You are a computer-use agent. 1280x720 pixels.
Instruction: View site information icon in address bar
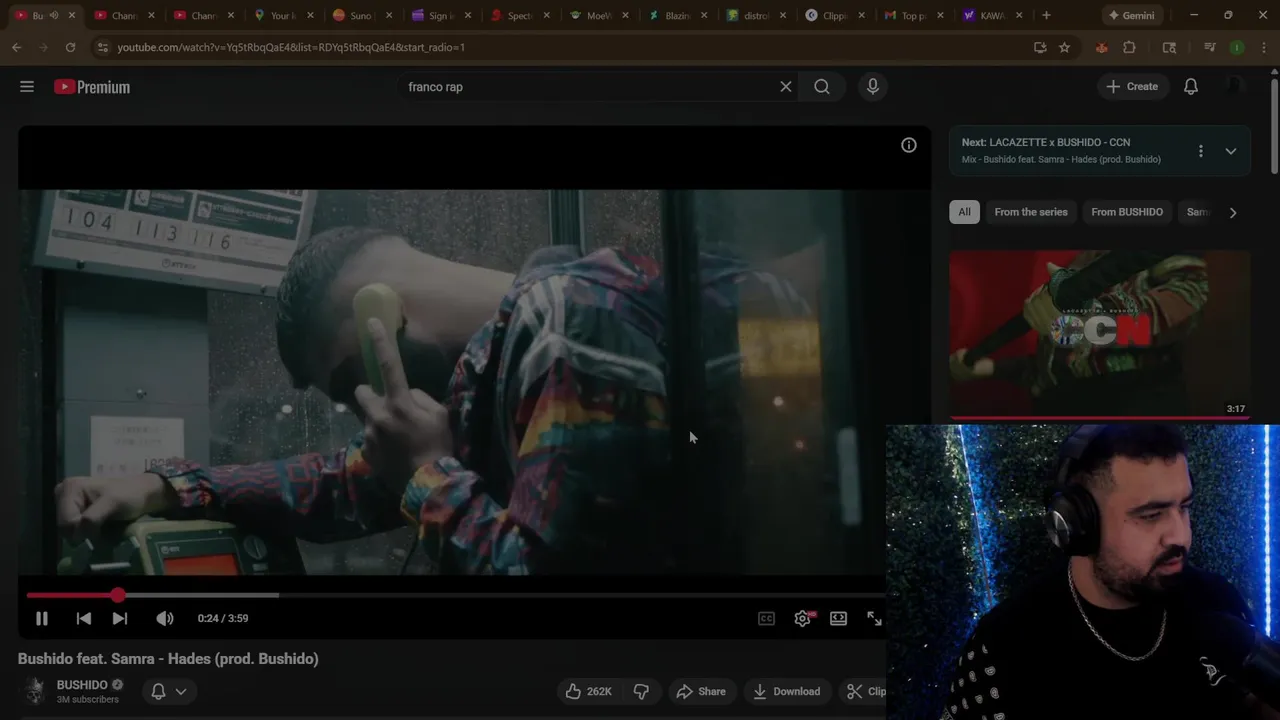click(x=102, y=47)
